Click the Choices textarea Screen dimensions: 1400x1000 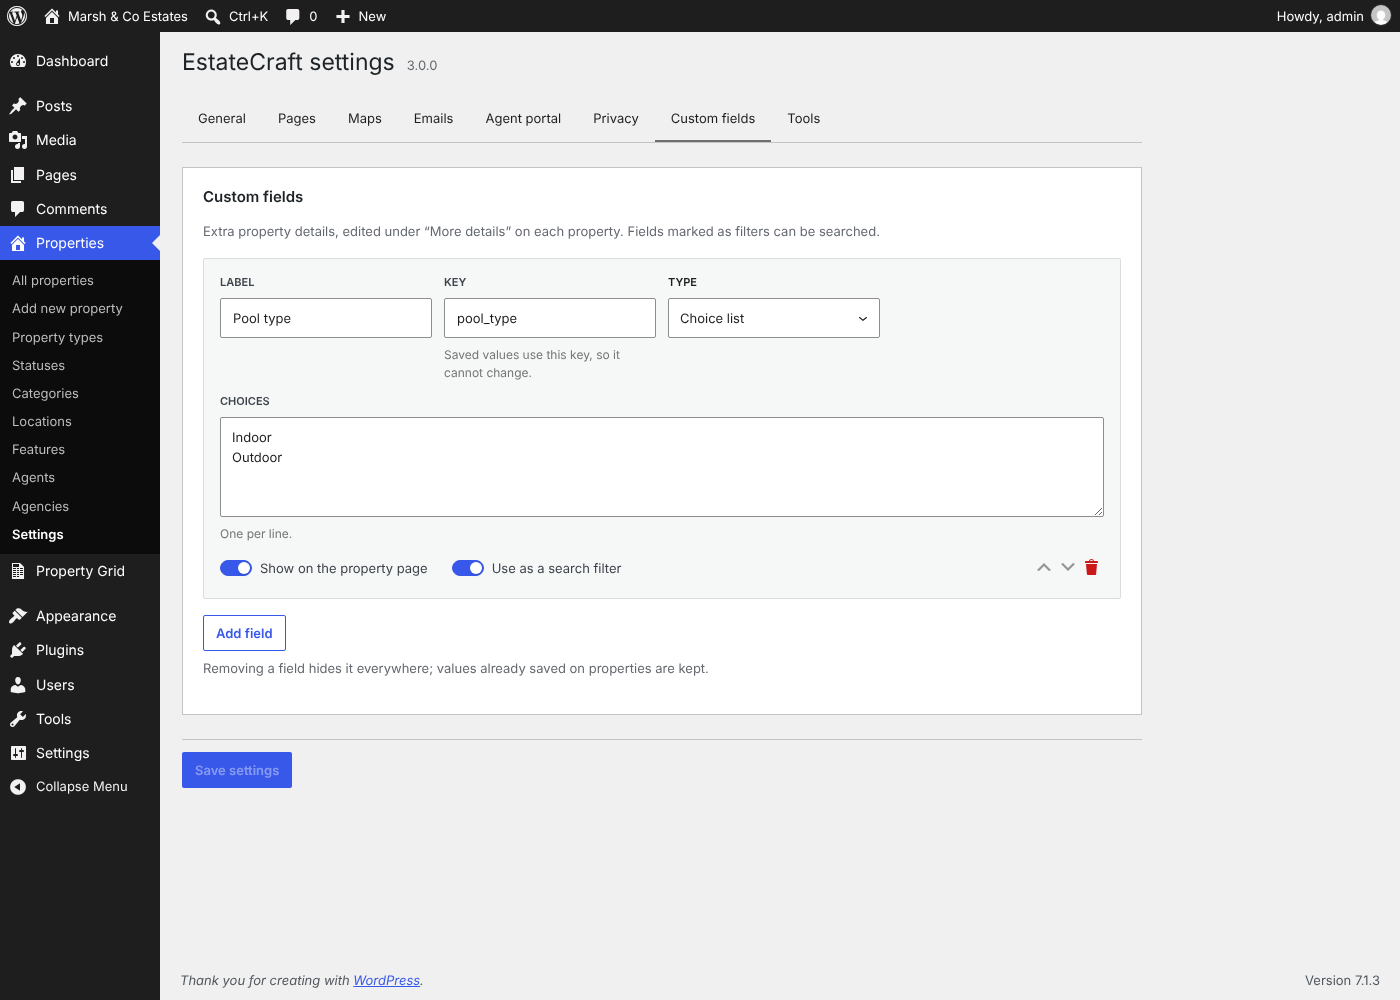(x=662, y=467)
